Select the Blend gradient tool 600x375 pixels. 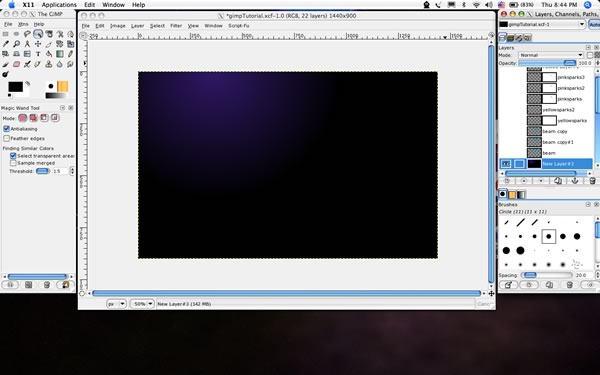tap(60, 54)
